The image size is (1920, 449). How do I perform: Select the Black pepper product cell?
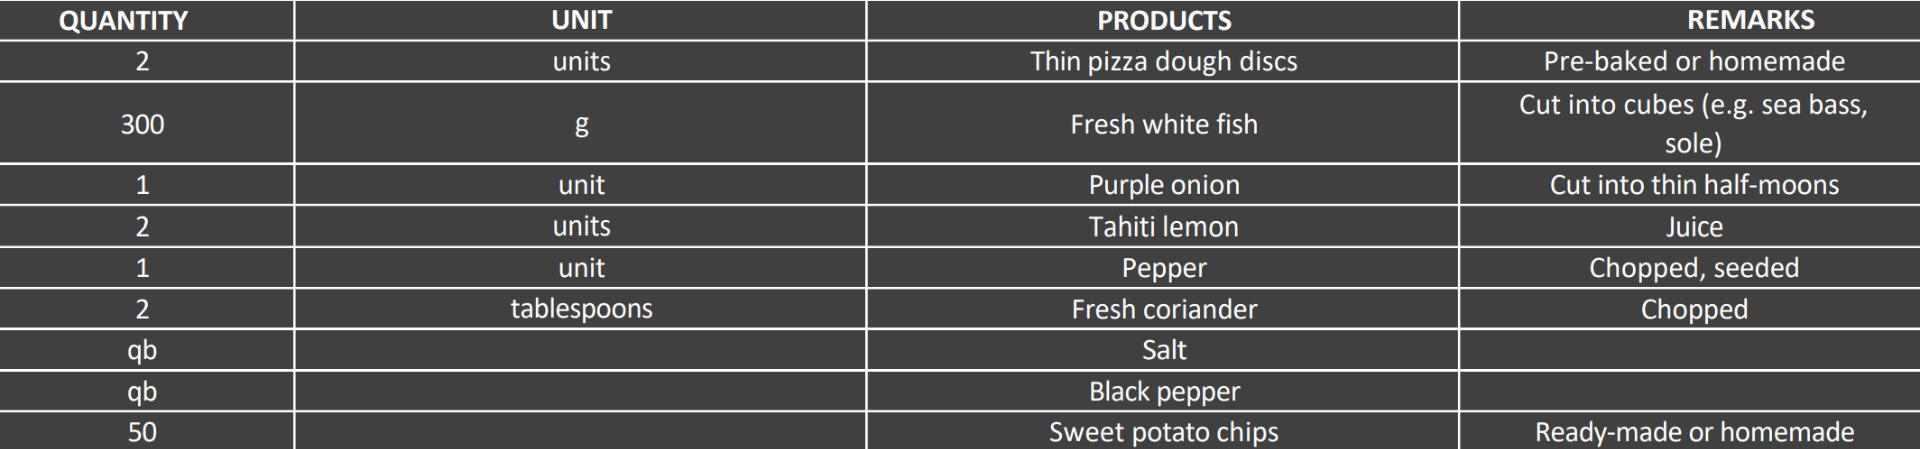pos(1164,391)
